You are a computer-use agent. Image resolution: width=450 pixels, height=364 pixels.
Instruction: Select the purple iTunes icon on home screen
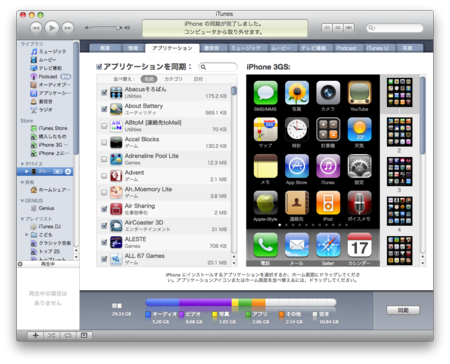click(328, 166)
